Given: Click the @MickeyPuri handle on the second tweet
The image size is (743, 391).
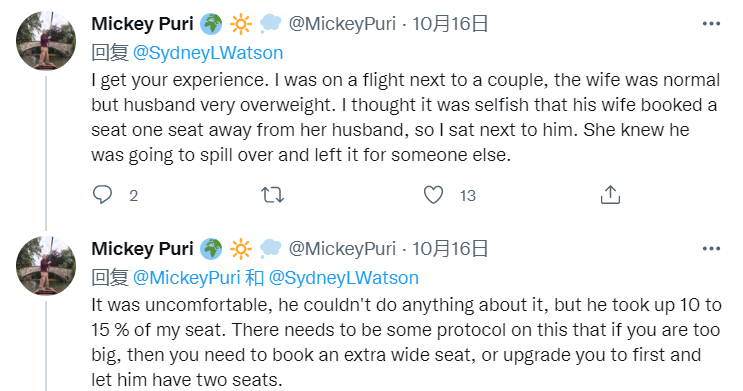Looking at the screenshot, I should [342, 249].
